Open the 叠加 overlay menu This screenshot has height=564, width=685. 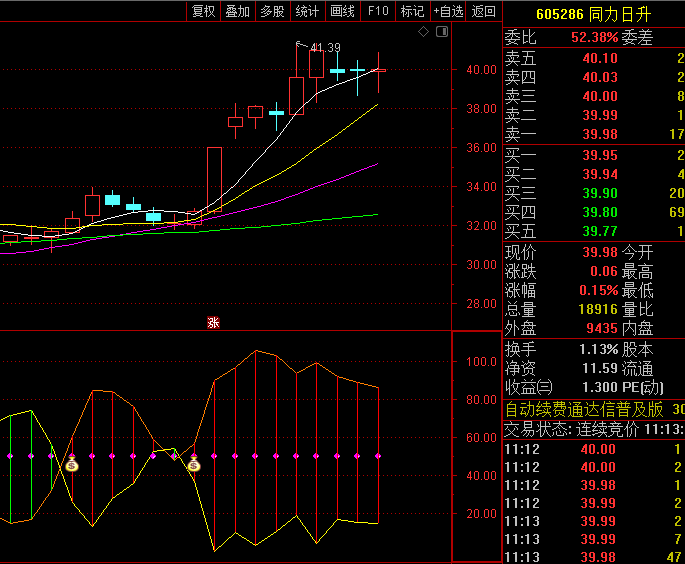point(237,11)
